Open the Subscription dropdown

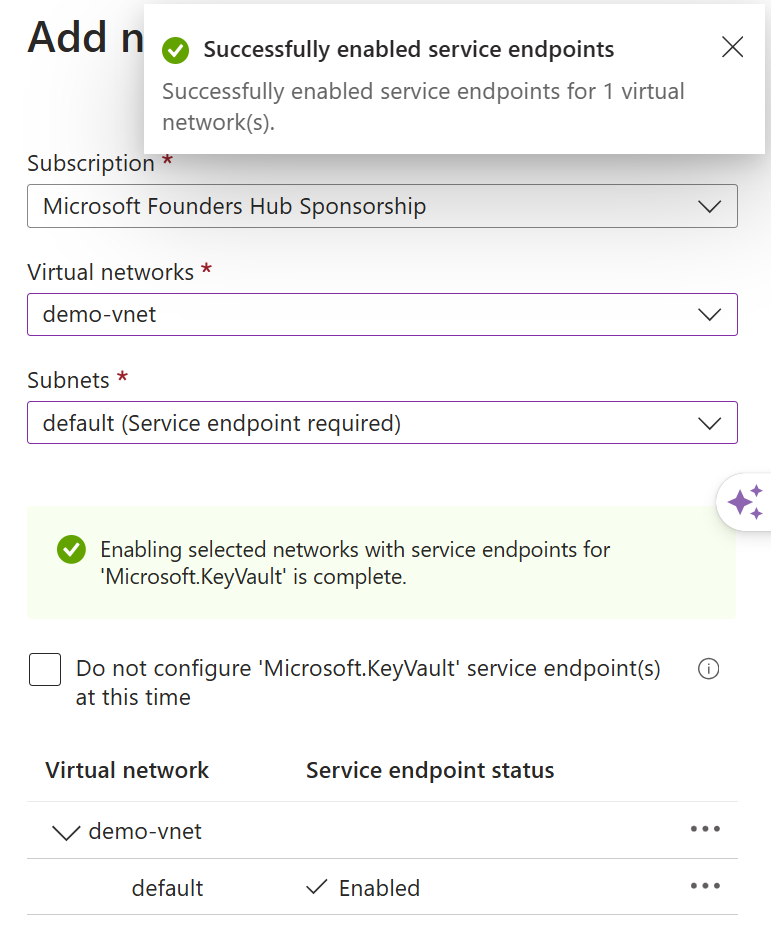(383, 206)
